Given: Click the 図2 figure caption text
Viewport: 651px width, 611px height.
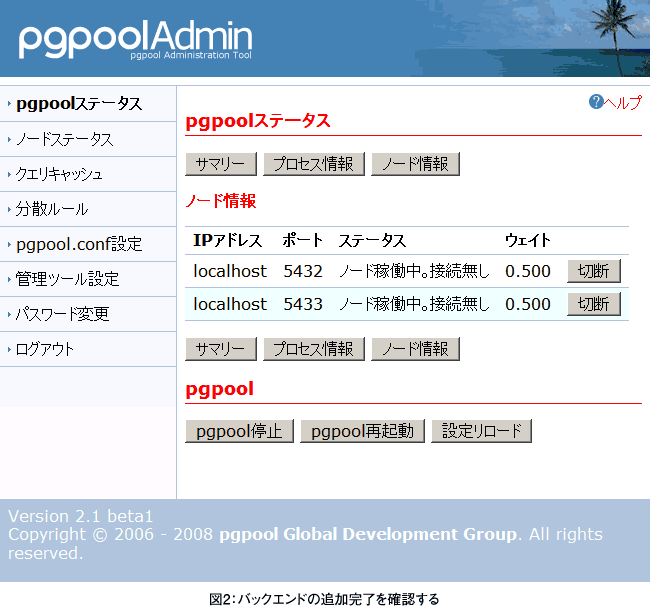Looking at the screenshot, I should [x=324, y=599].
